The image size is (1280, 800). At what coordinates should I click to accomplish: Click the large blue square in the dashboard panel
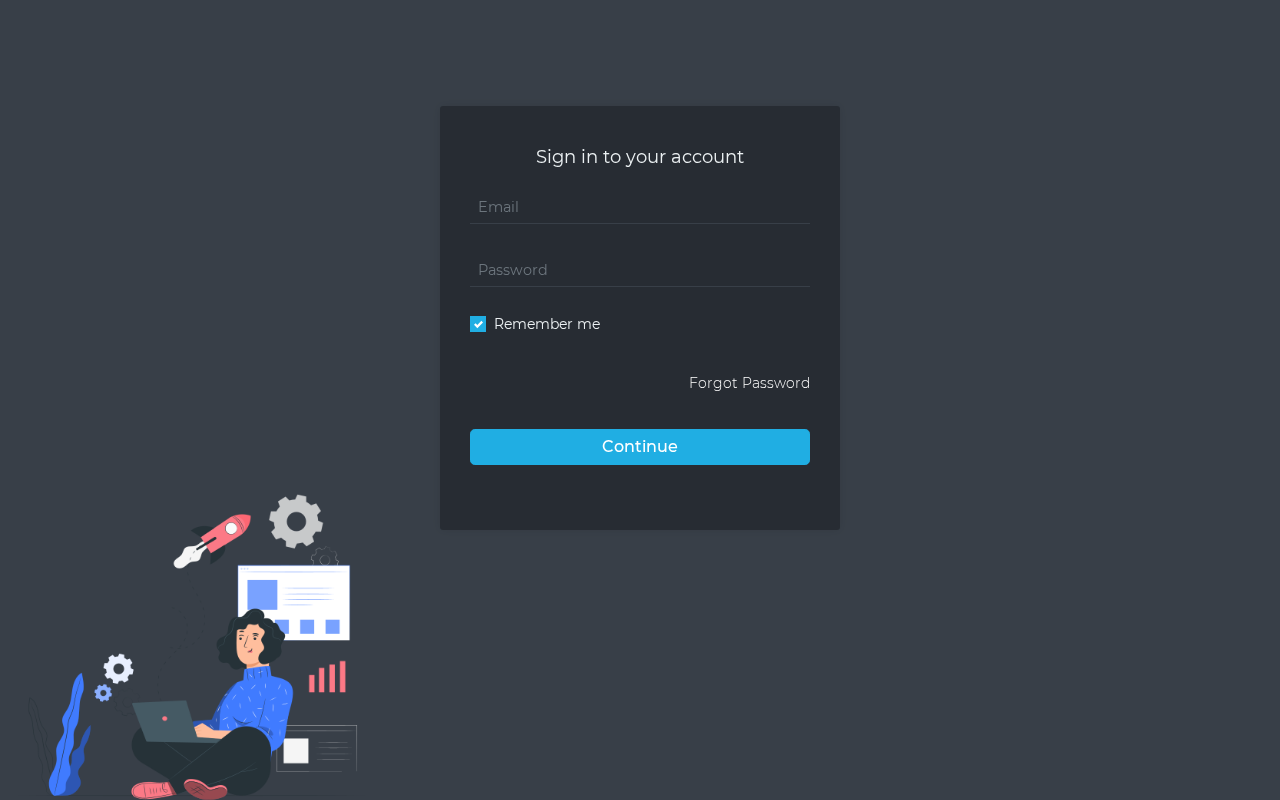coord(262,595)
